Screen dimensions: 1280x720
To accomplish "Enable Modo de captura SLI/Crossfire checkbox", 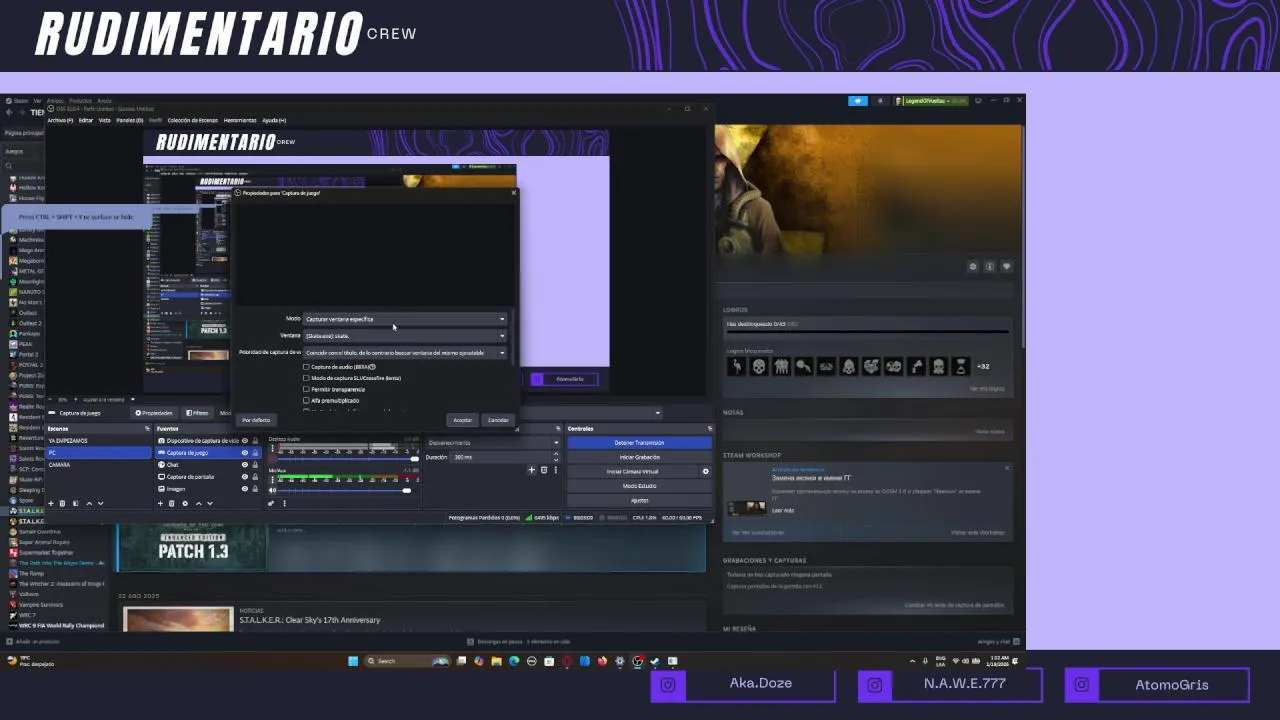I will pos(306,378).
